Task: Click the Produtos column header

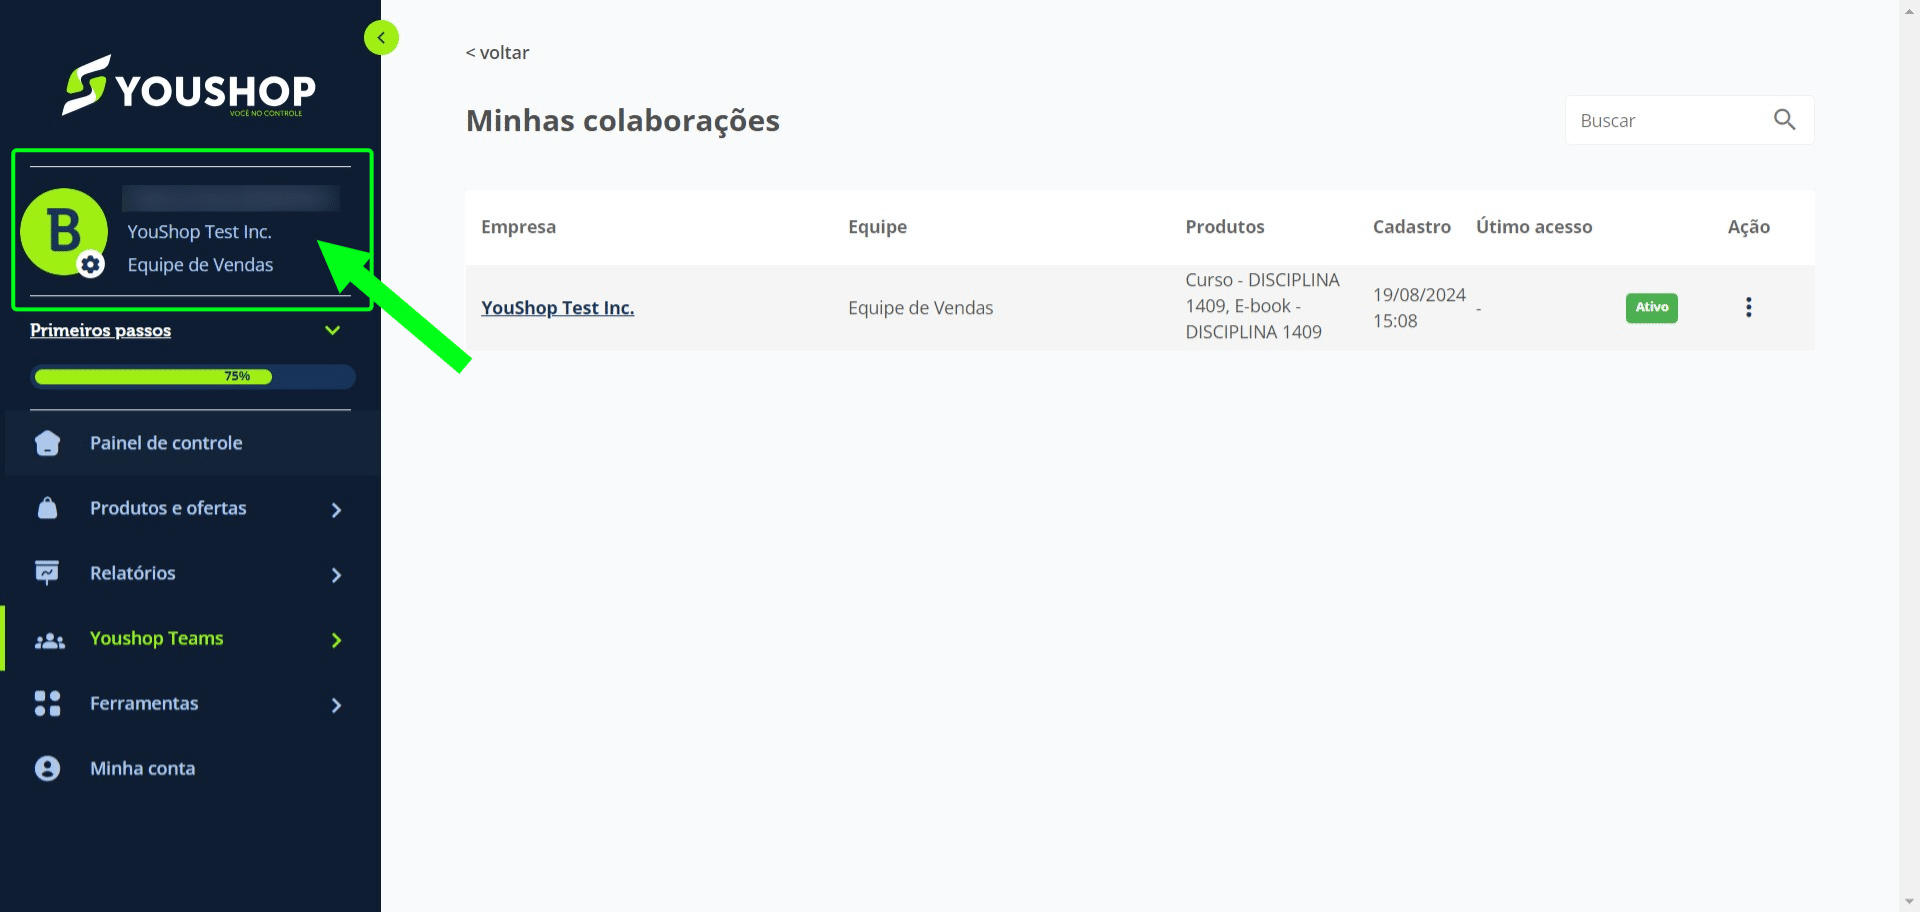Action: click(x=1225, y=227)
